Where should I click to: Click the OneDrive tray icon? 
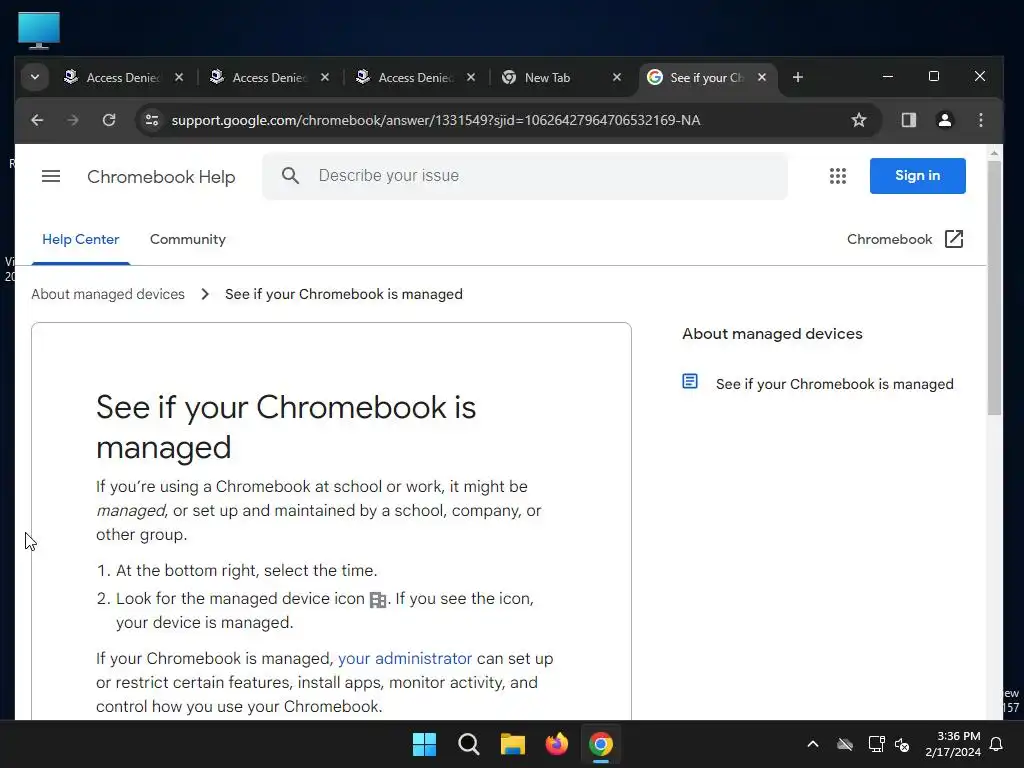coord(845,744)
